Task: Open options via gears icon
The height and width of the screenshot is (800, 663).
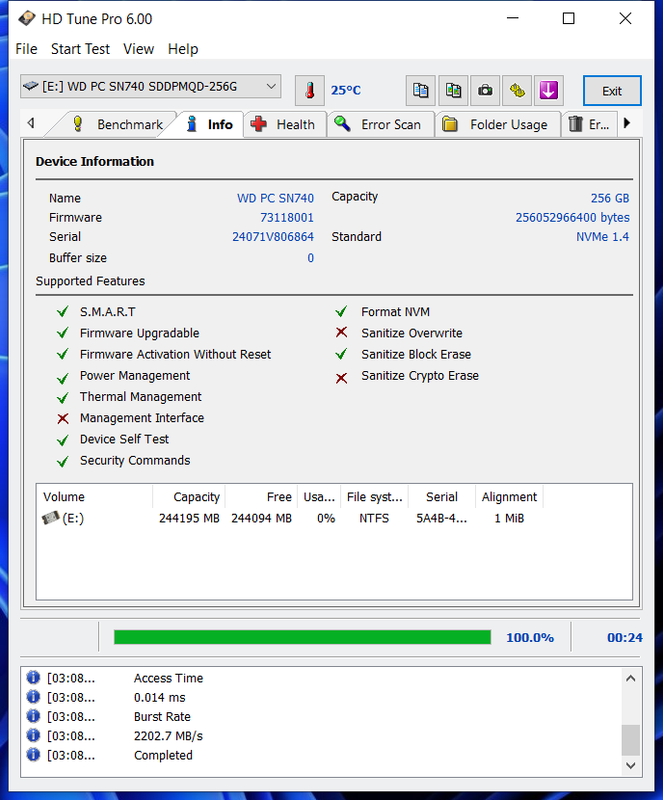Action: point(517,90)
